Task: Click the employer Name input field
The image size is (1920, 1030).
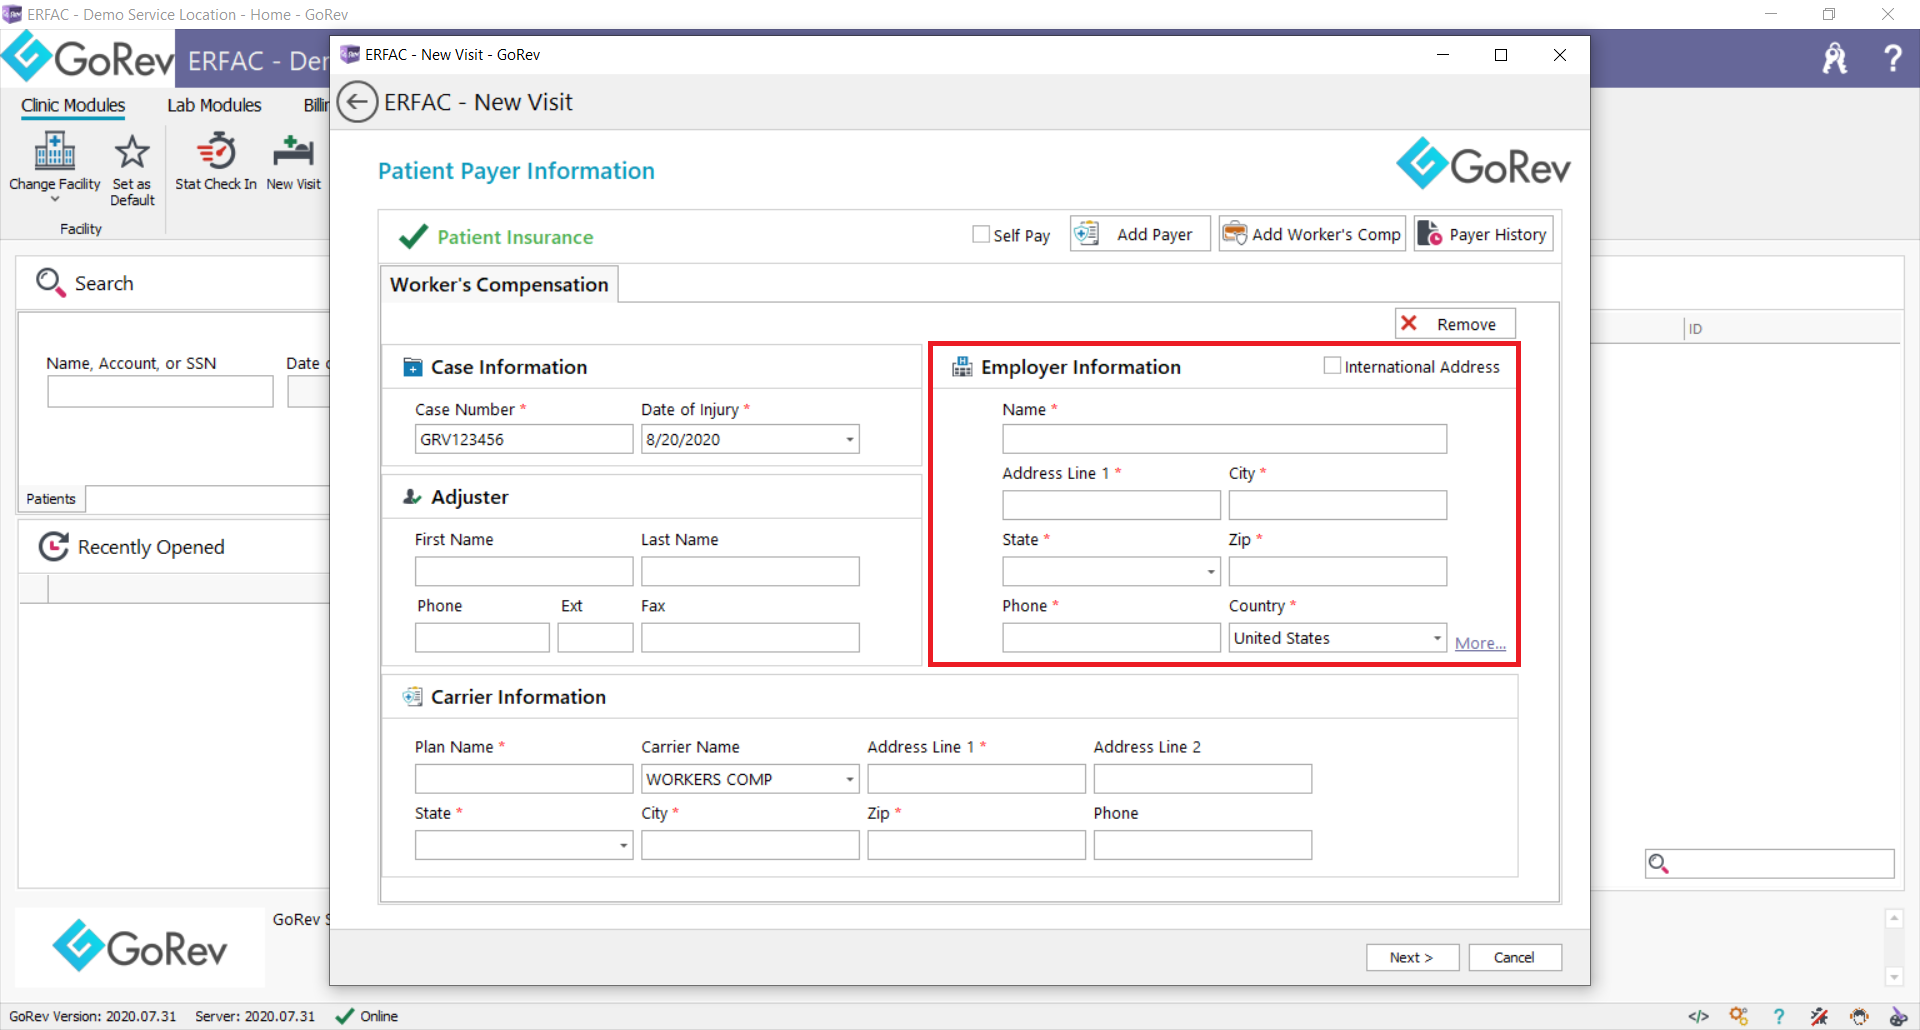Action: click(x=1224, y=439)
